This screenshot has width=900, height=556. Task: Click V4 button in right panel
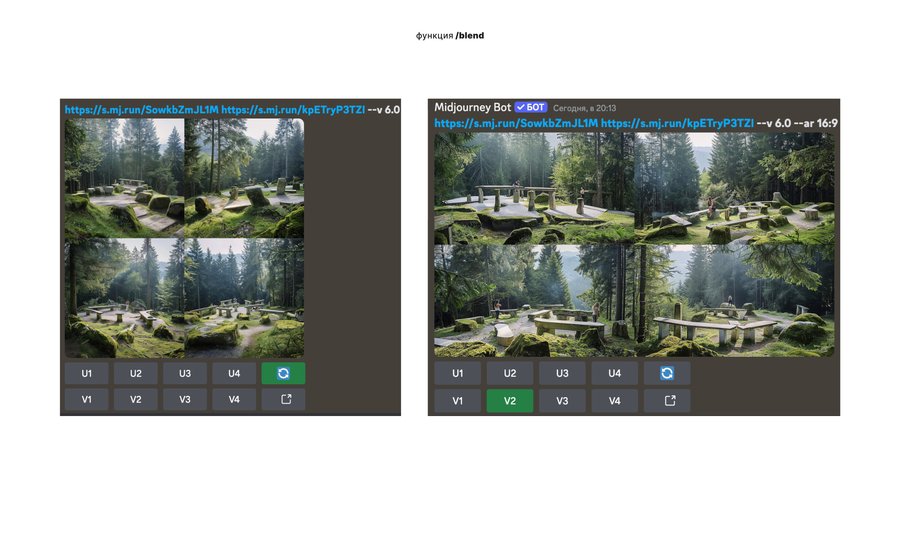click(614, 401)
